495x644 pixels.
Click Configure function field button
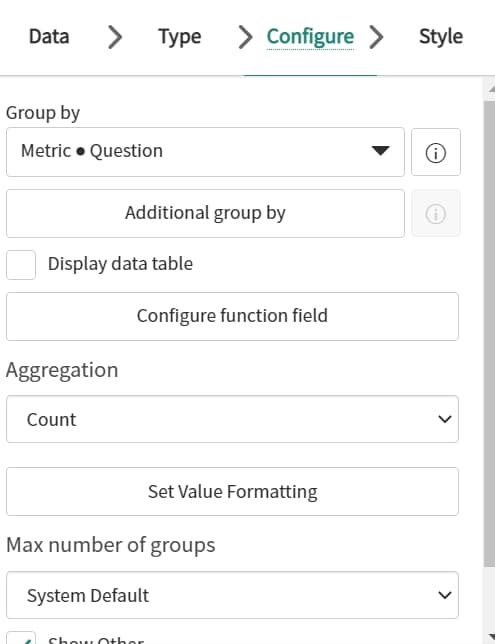pyautogui.click(x=233, y=316)
